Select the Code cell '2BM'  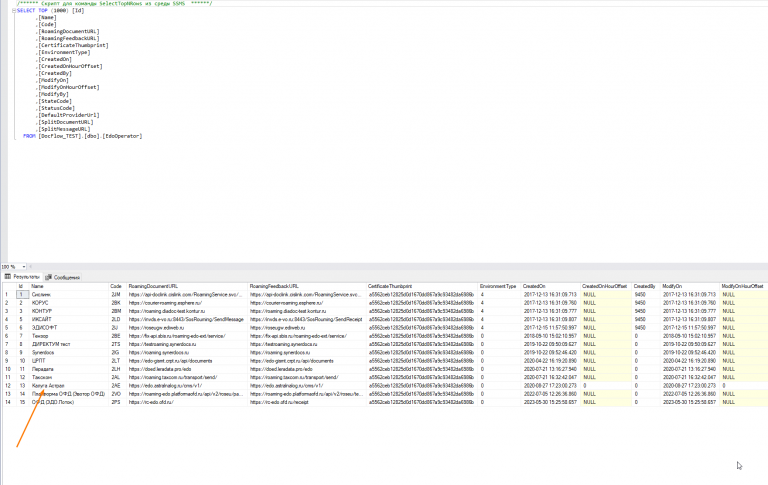[118, 311]
